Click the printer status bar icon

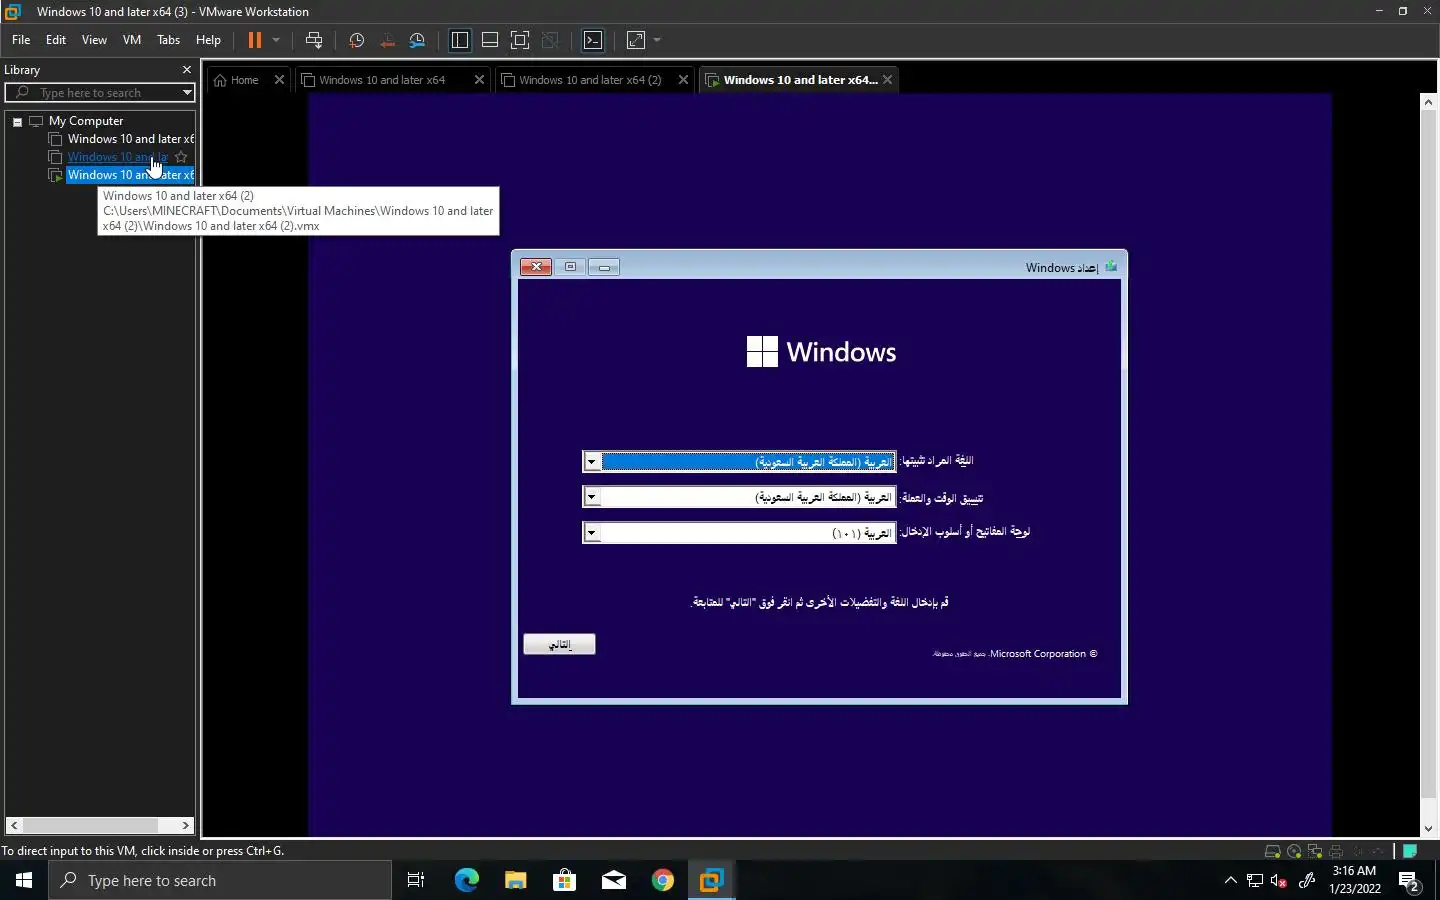point(1336,852)
